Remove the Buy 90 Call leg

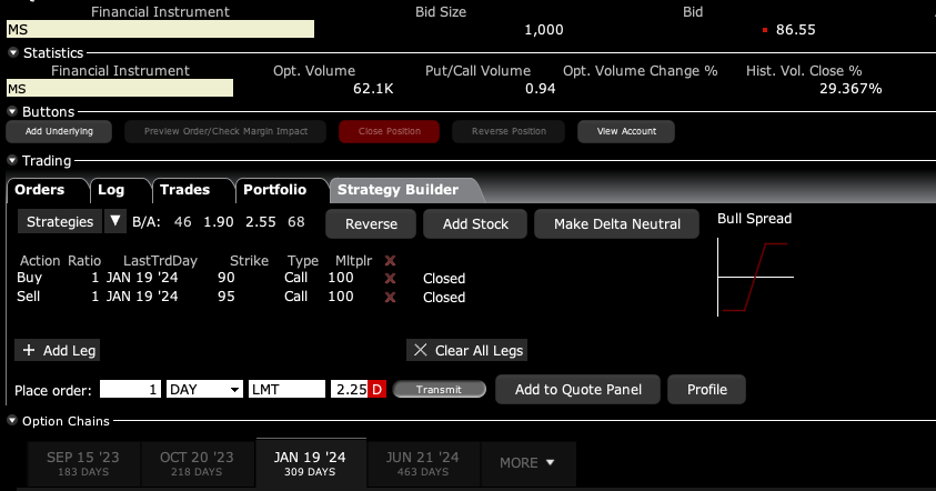click(390, 279)
